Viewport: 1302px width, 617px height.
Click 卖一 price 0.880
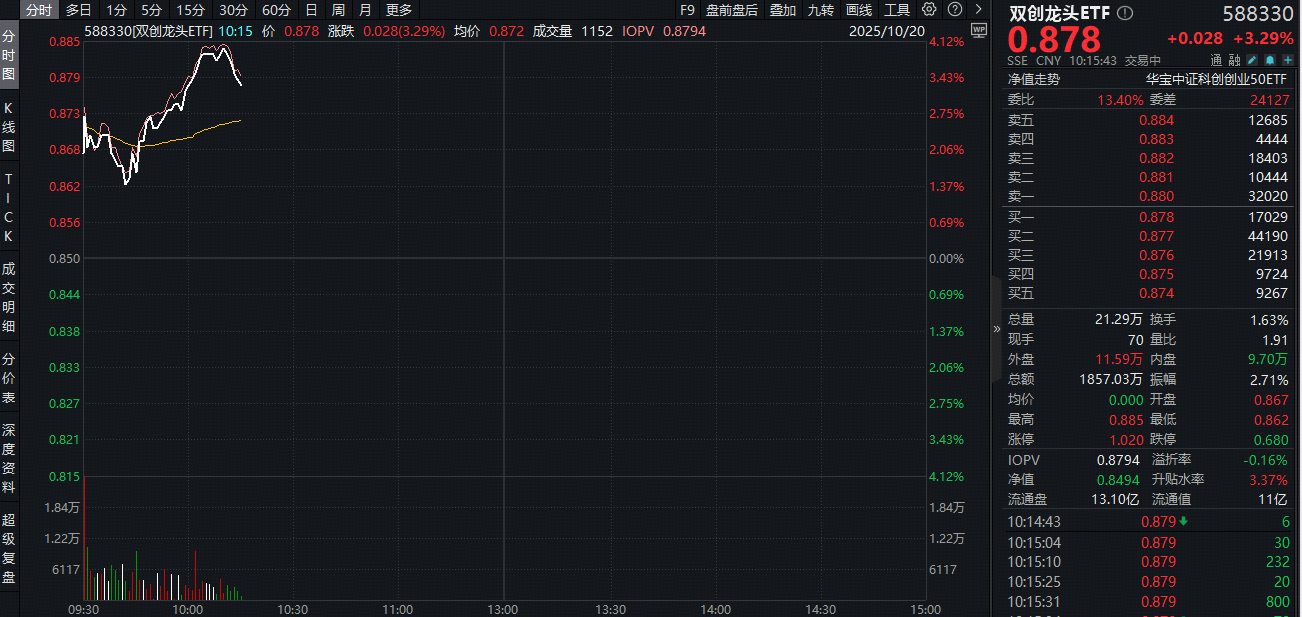click(x=1157, y=196)
